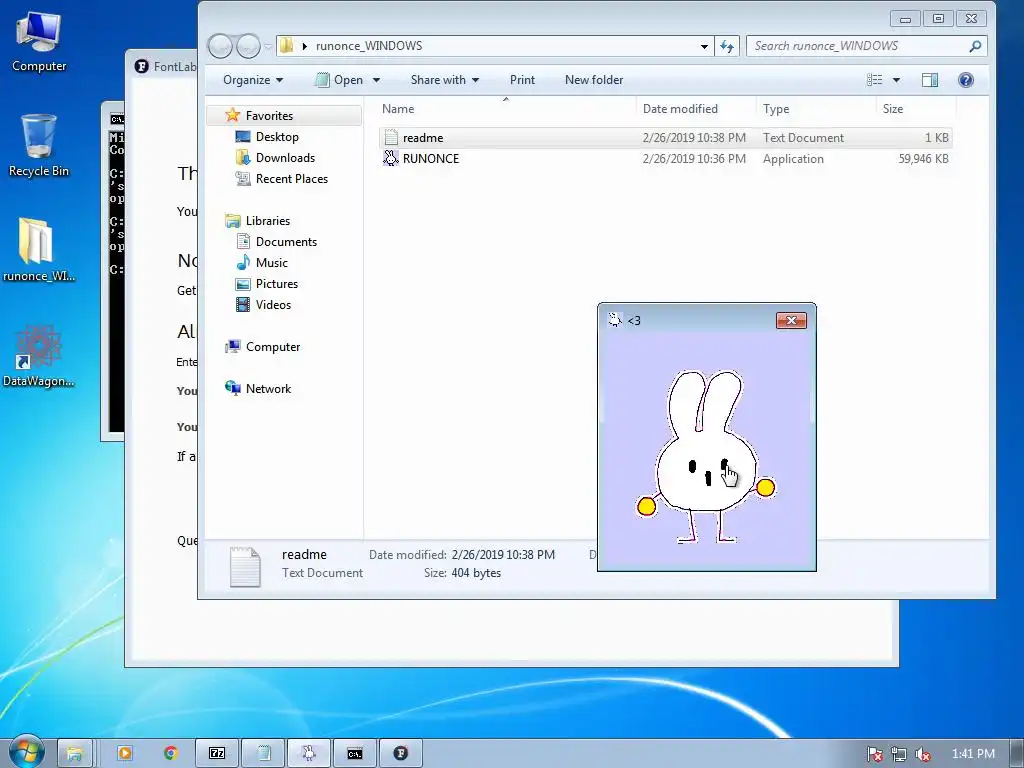Click New folder in toolbar
Screen dimensions: 1024x768
click(x=594, y=80)
